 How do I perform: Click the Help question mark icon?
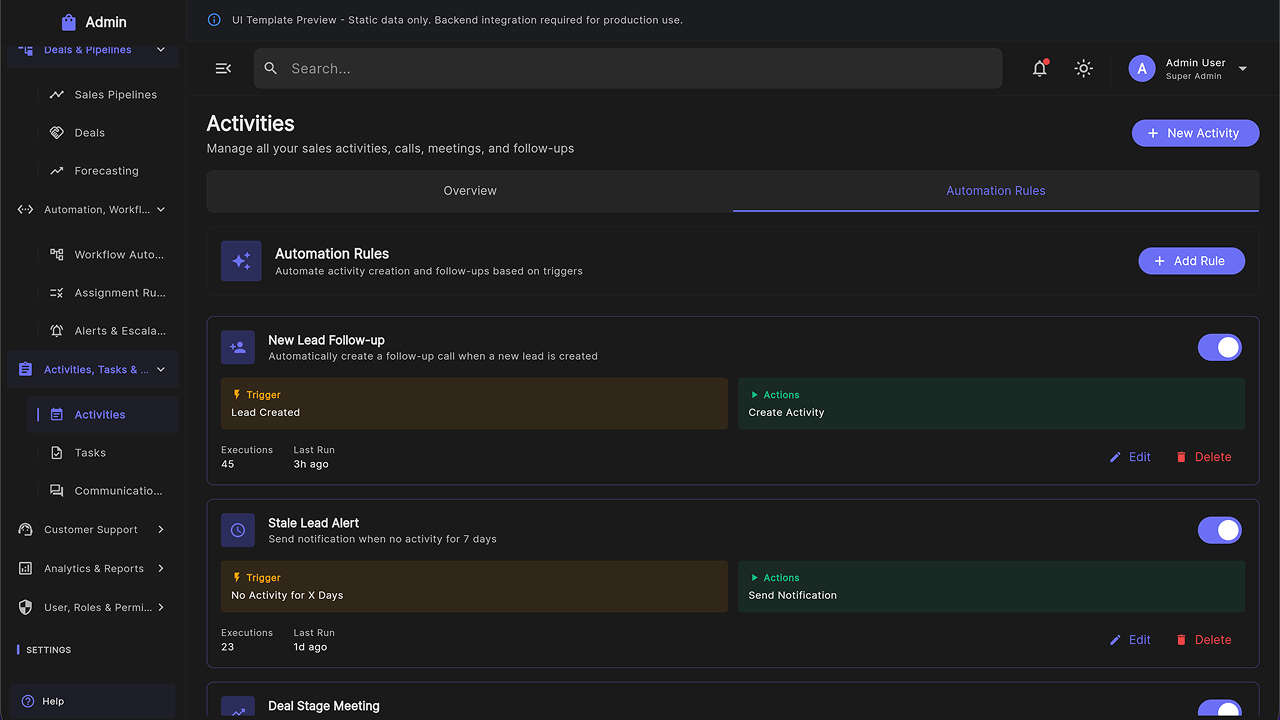coord(28,701)
